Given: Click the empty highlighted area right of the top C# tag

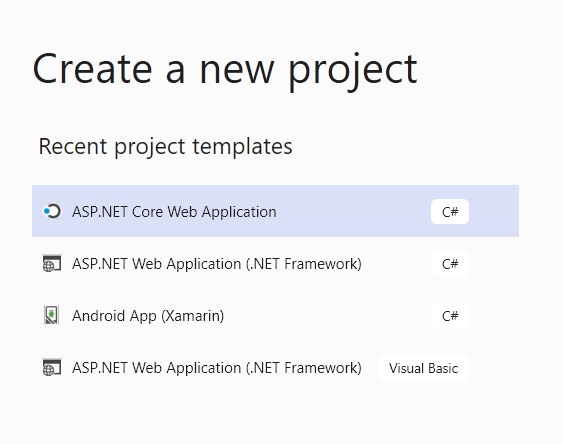Looking at the screenshot, I should pyautogui.click(x=494, y=211).
